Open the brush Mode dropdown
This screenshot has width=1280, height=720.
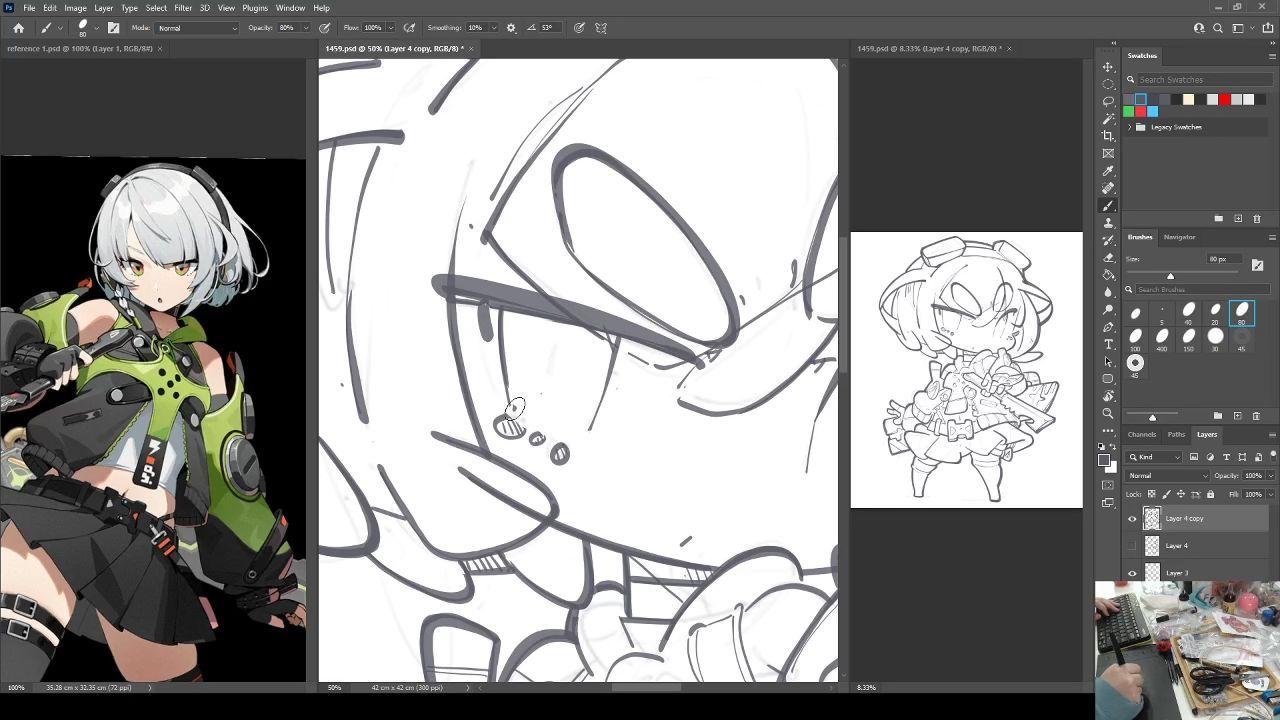tap(197, 28)
